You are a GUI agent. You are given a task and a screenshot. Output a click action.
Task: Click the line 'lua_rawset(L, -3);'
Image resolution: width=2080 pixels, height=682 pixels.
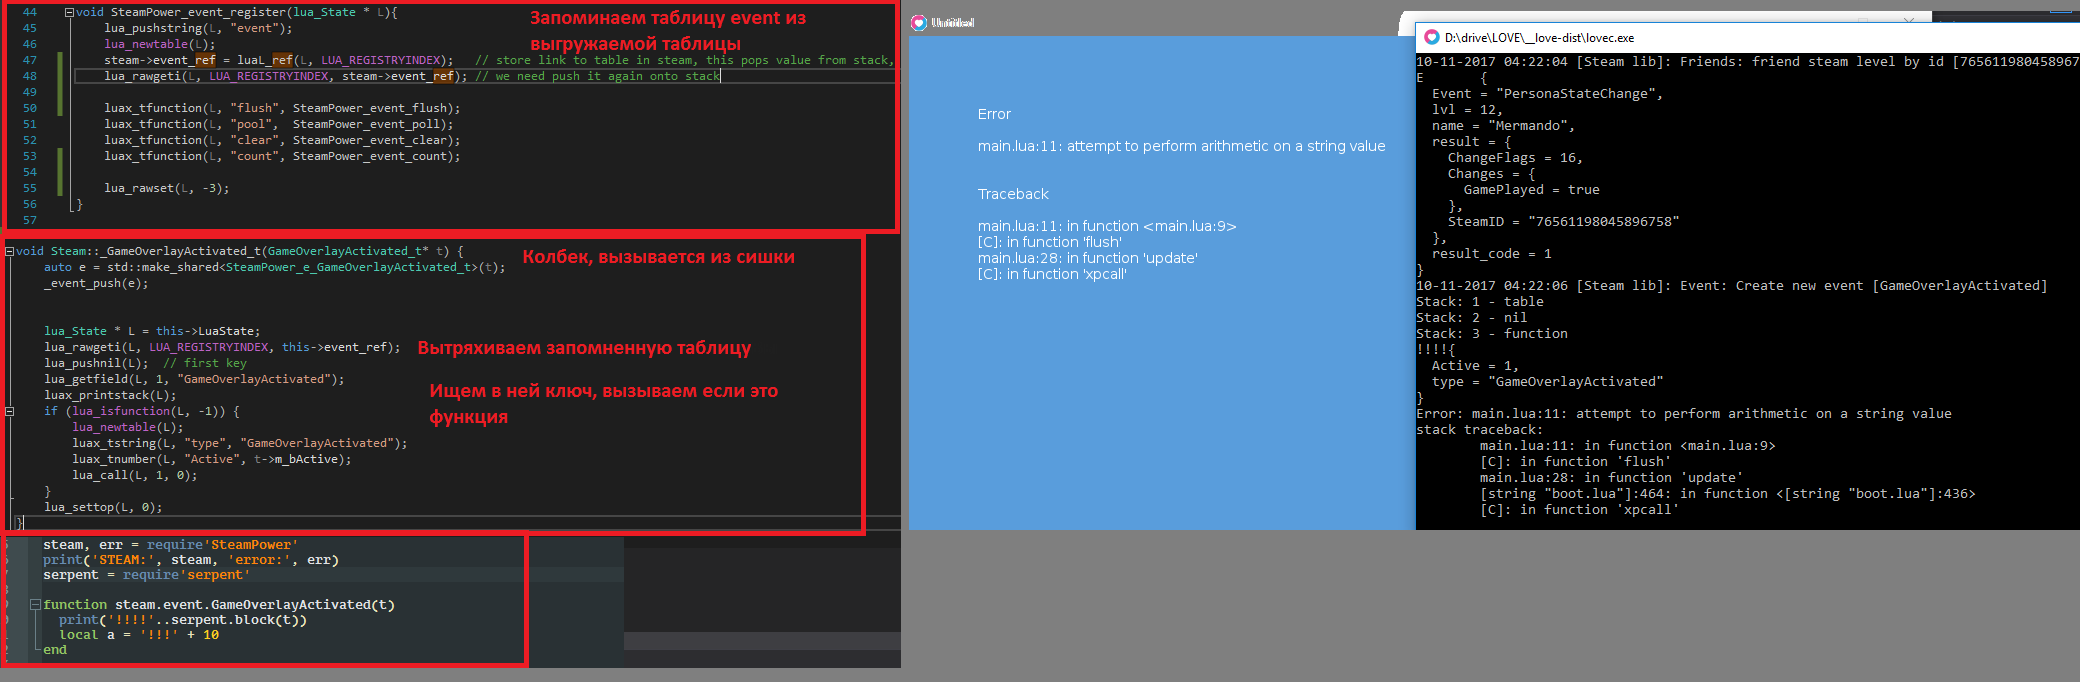pos(166,188)
